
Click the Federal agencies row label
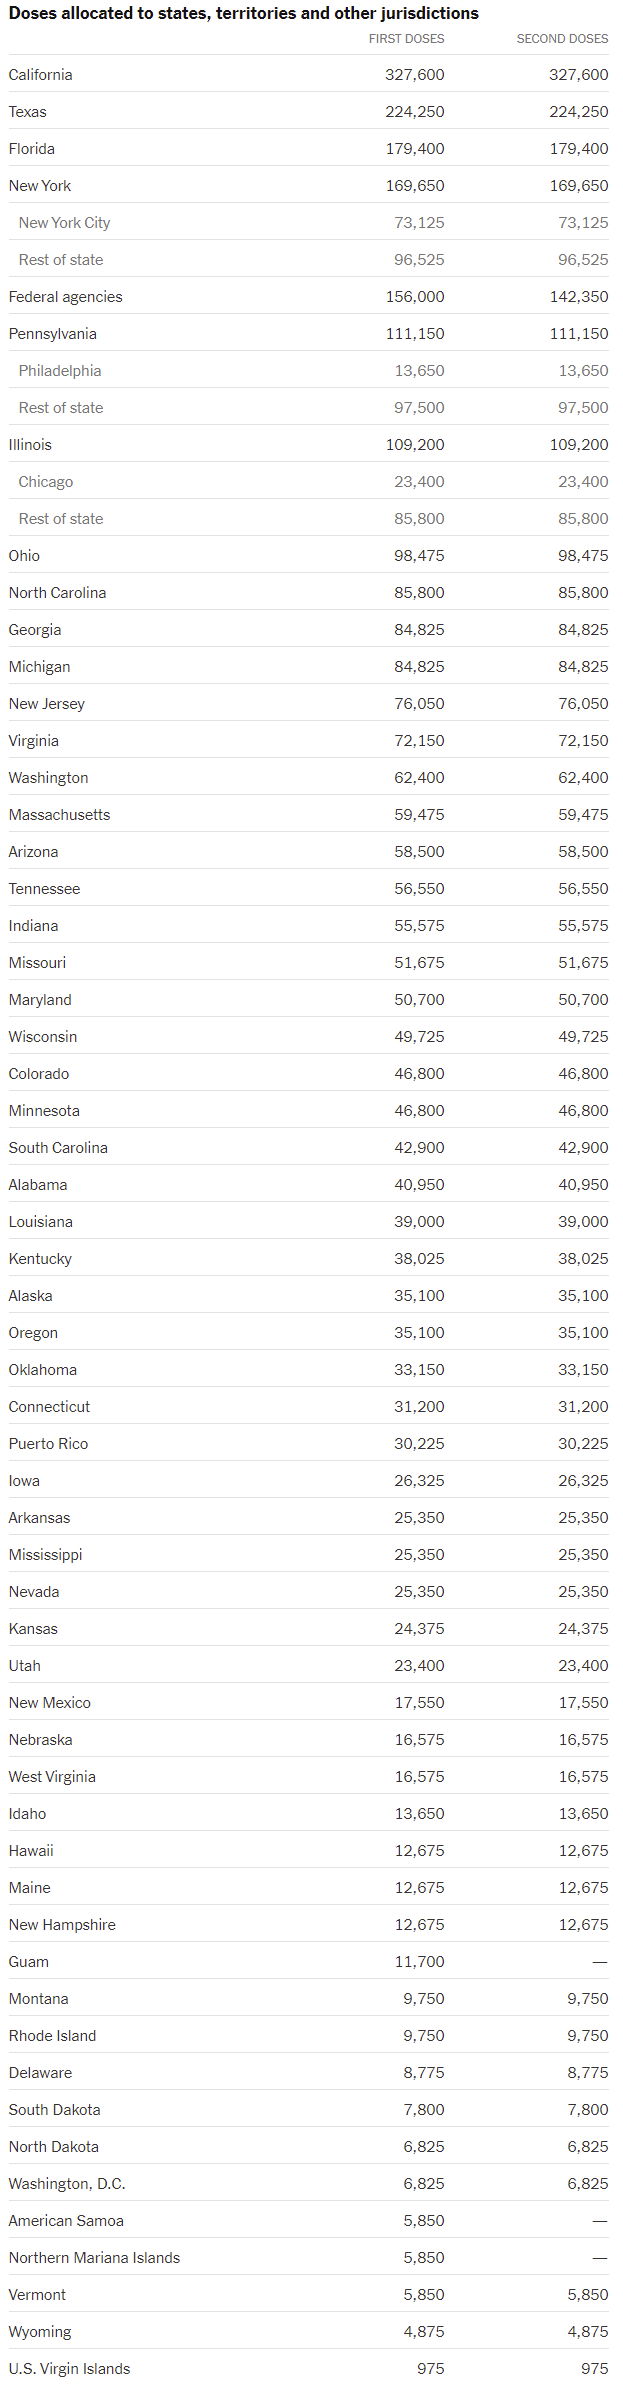tap(65, 297)
